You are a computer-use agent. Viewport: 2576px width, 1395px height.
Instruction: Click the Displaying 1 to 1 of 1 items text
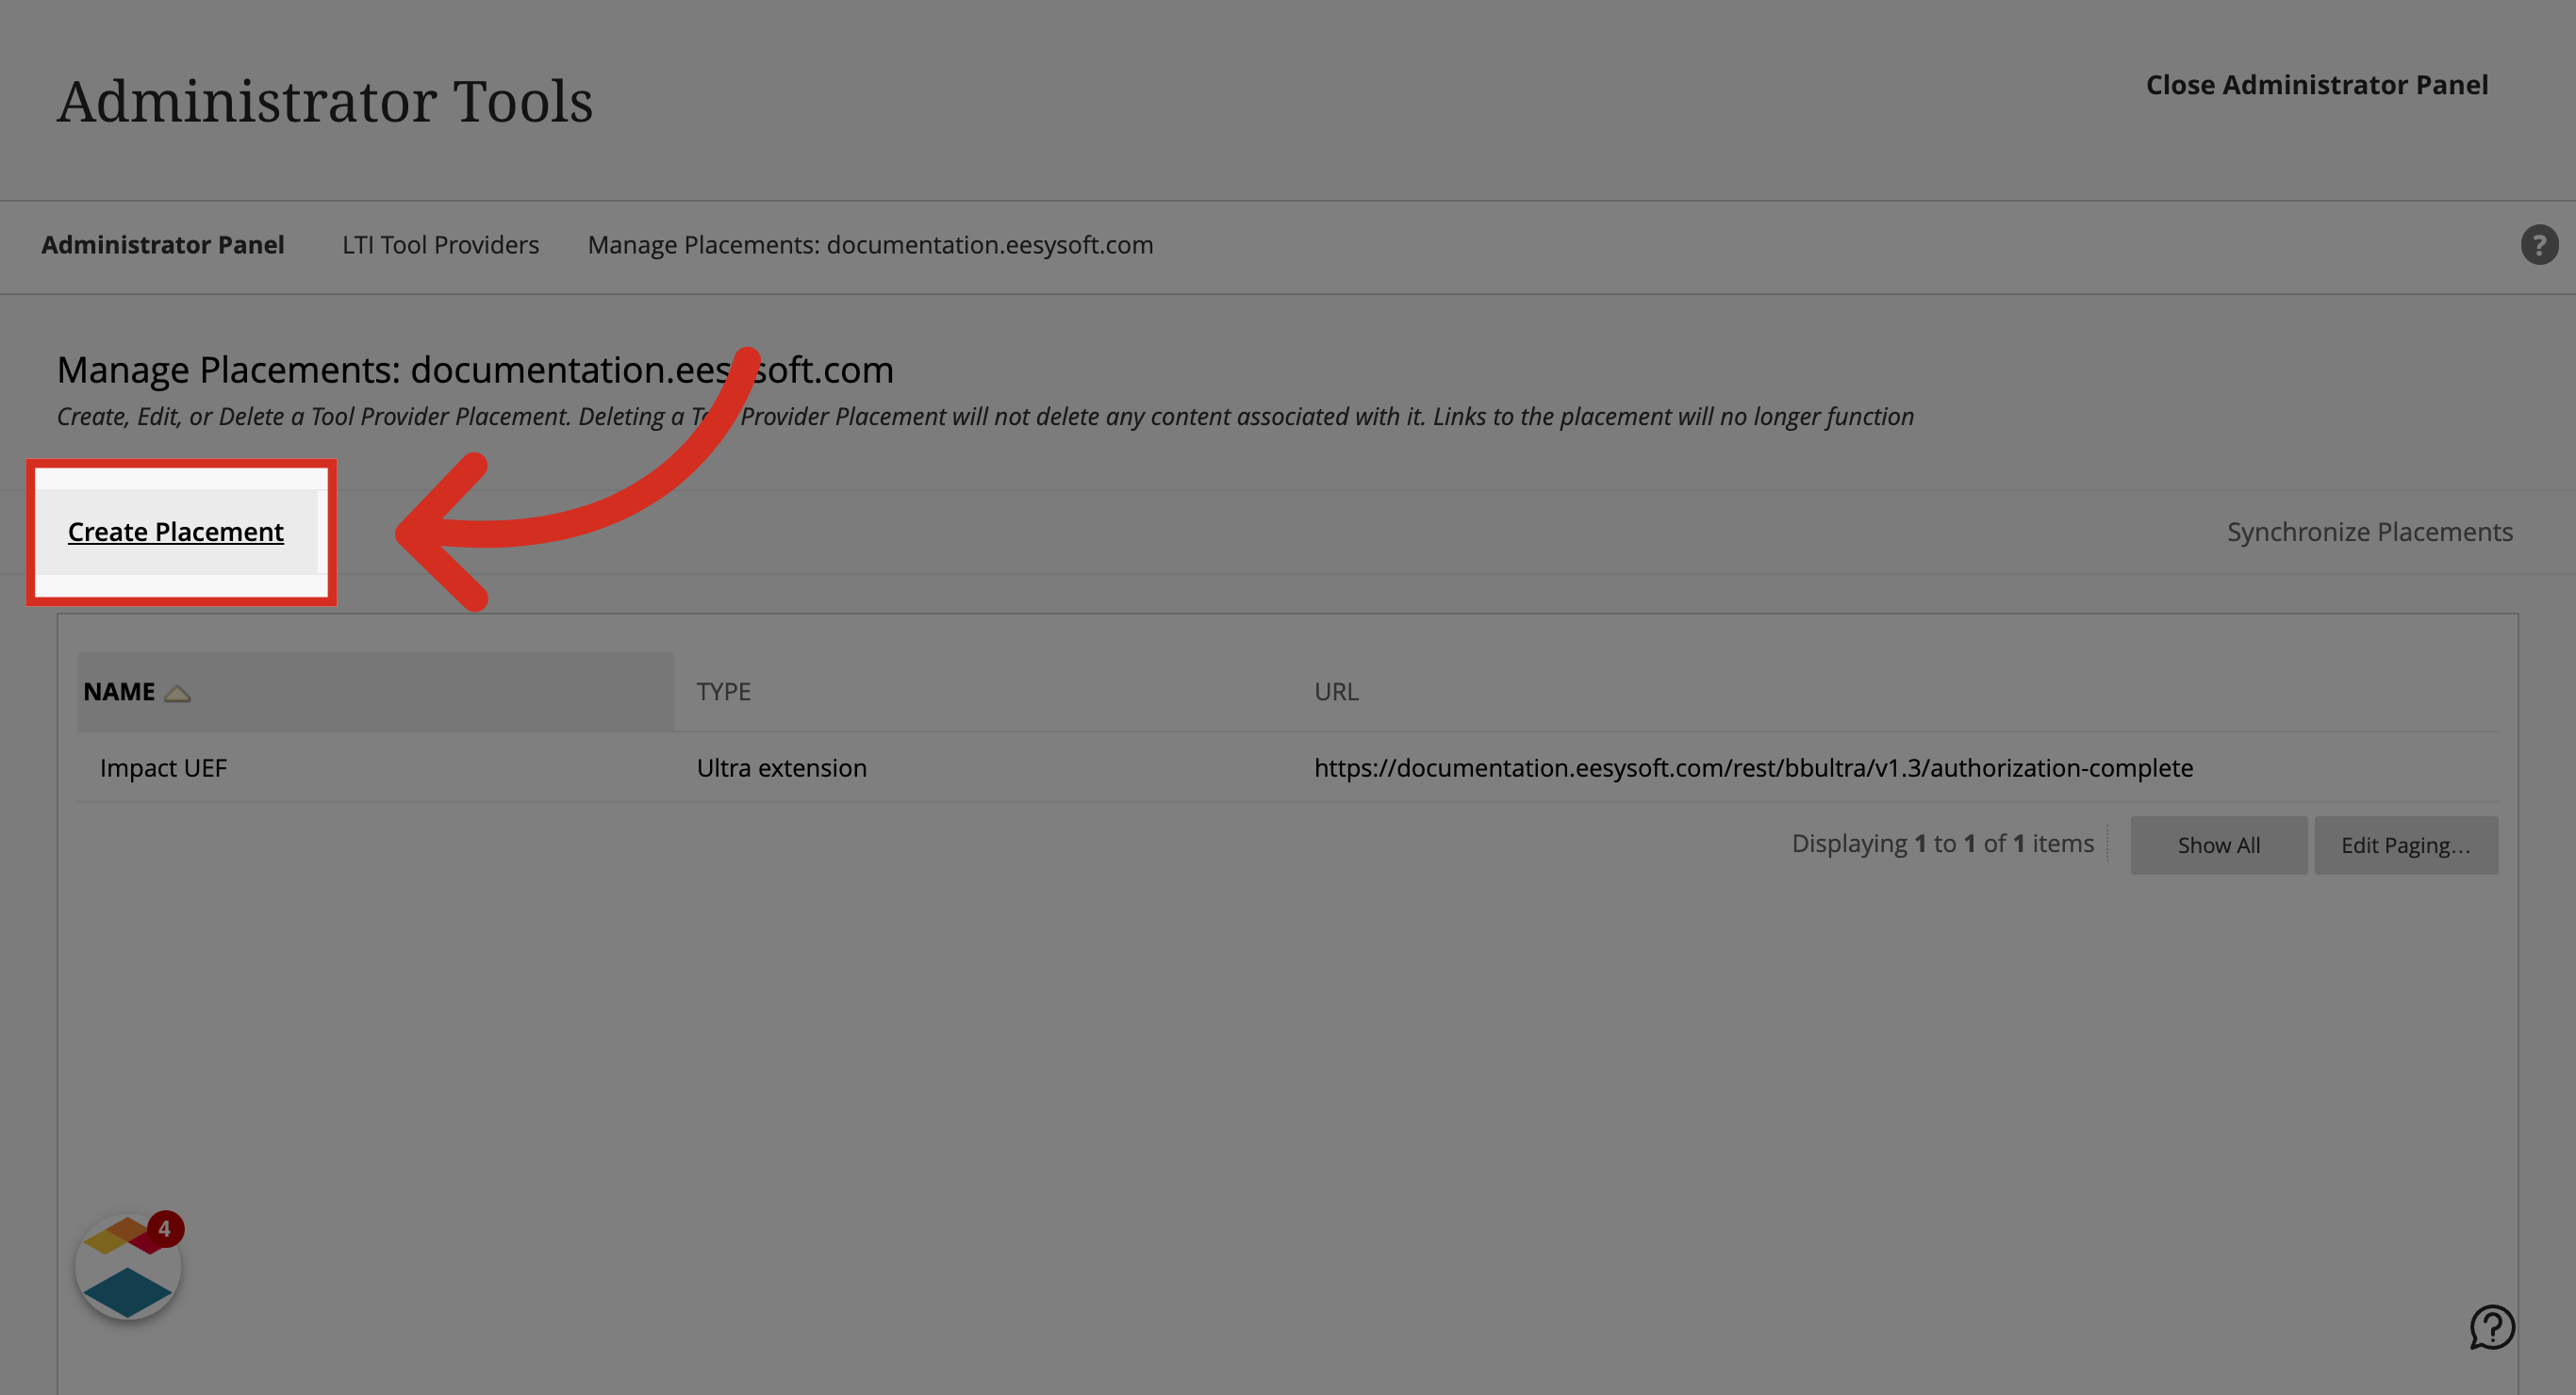click(1942, 844)
